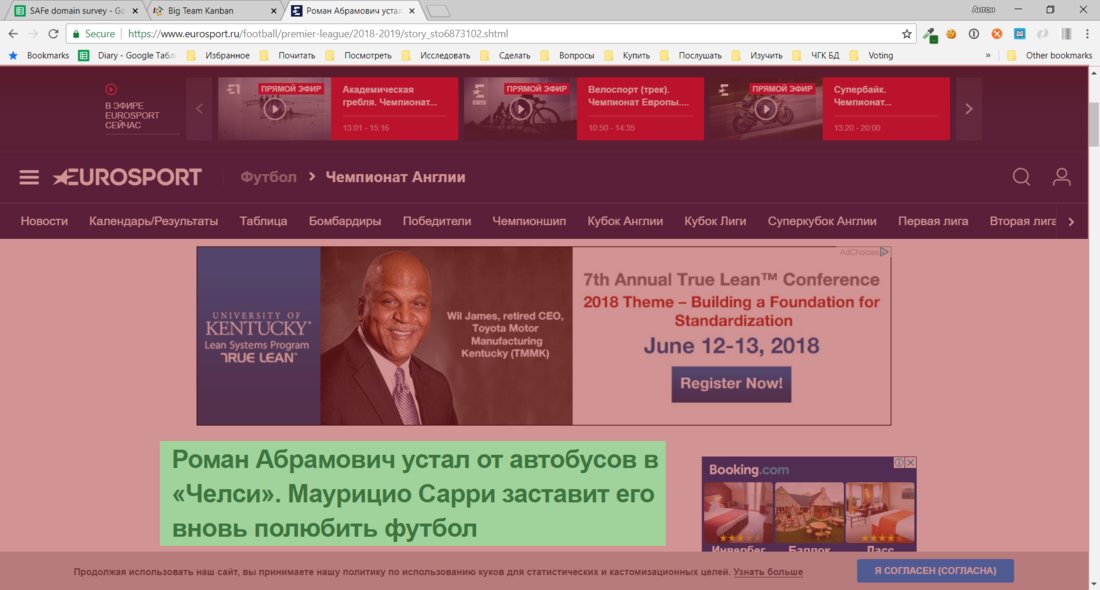Close the Big Team Kanban tab

(274, 11)
